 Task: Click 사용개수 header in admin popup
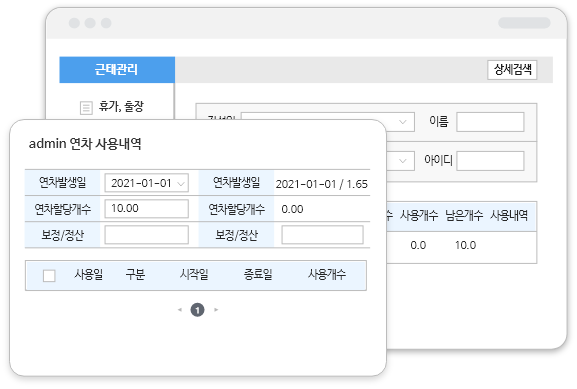[327, 275]
